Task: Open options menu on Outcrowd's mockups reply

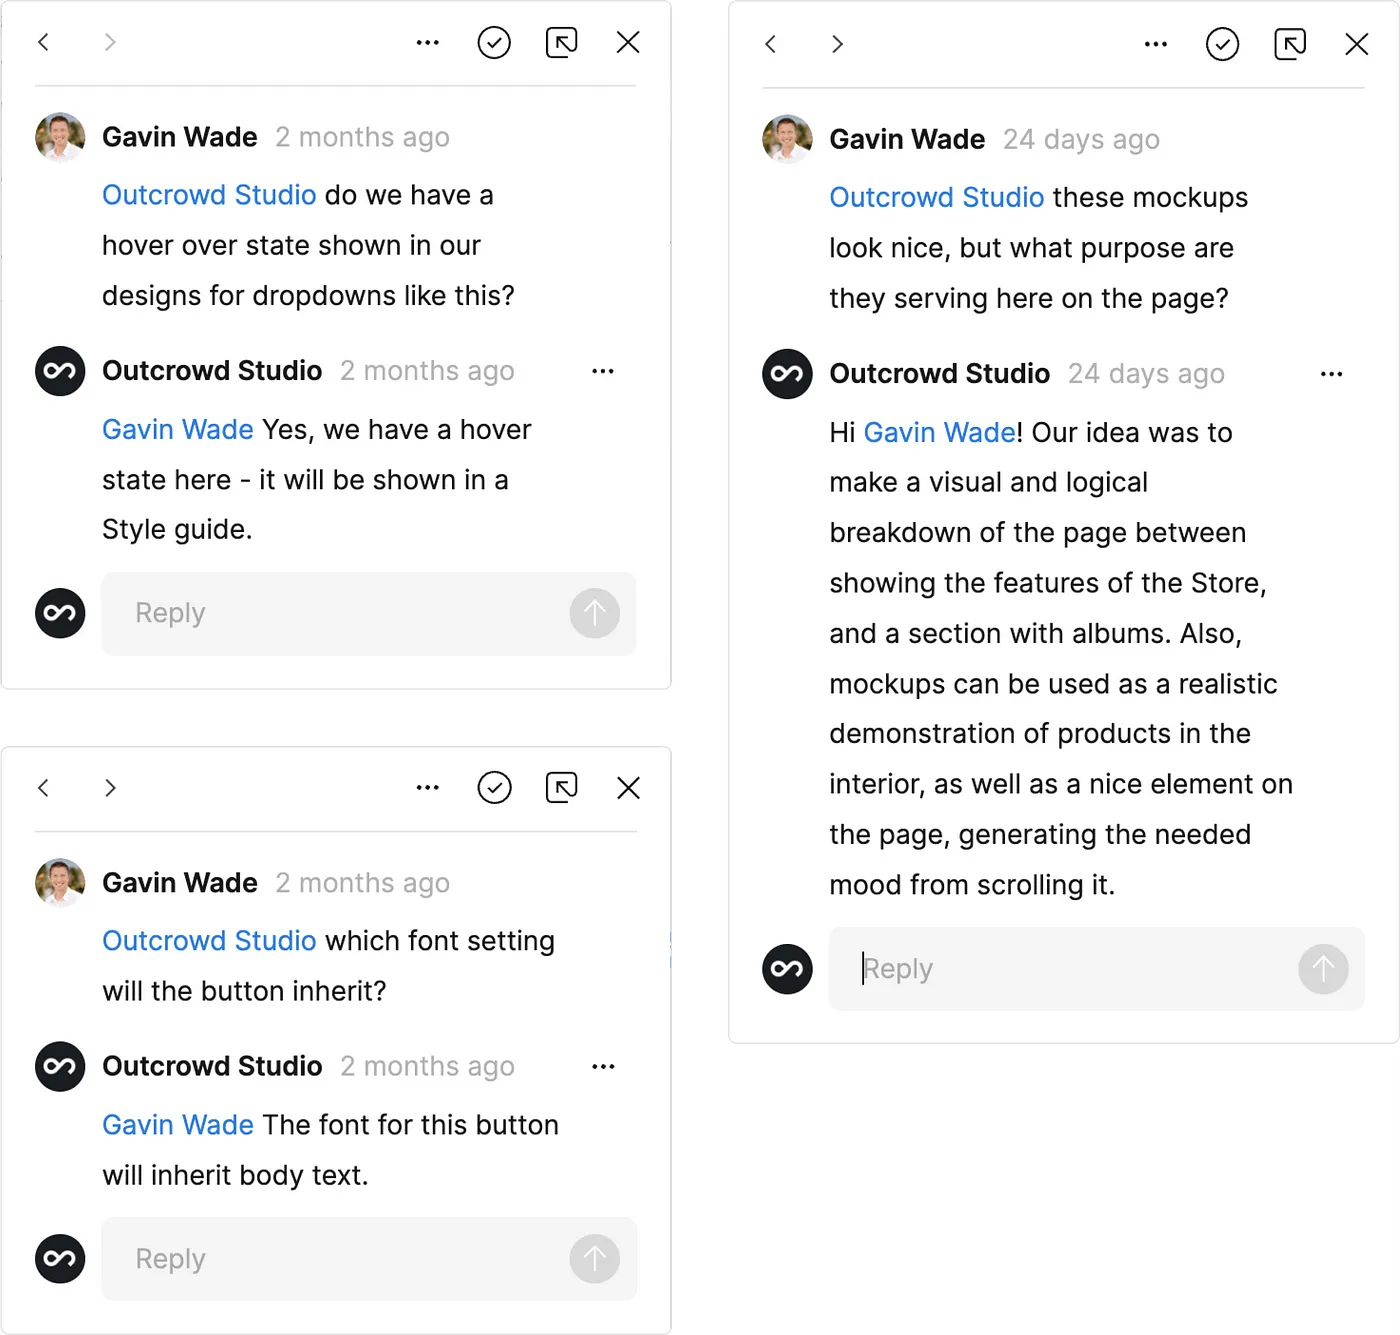Action: (1330, 375)
